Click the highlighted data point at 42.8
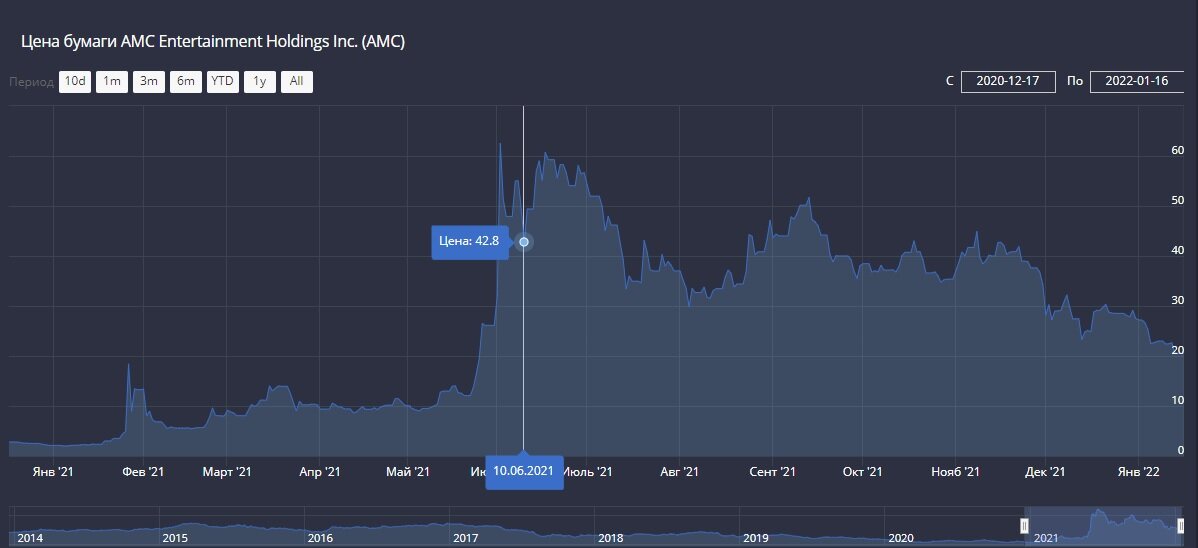1198x548 pixels. click(524, 242)
